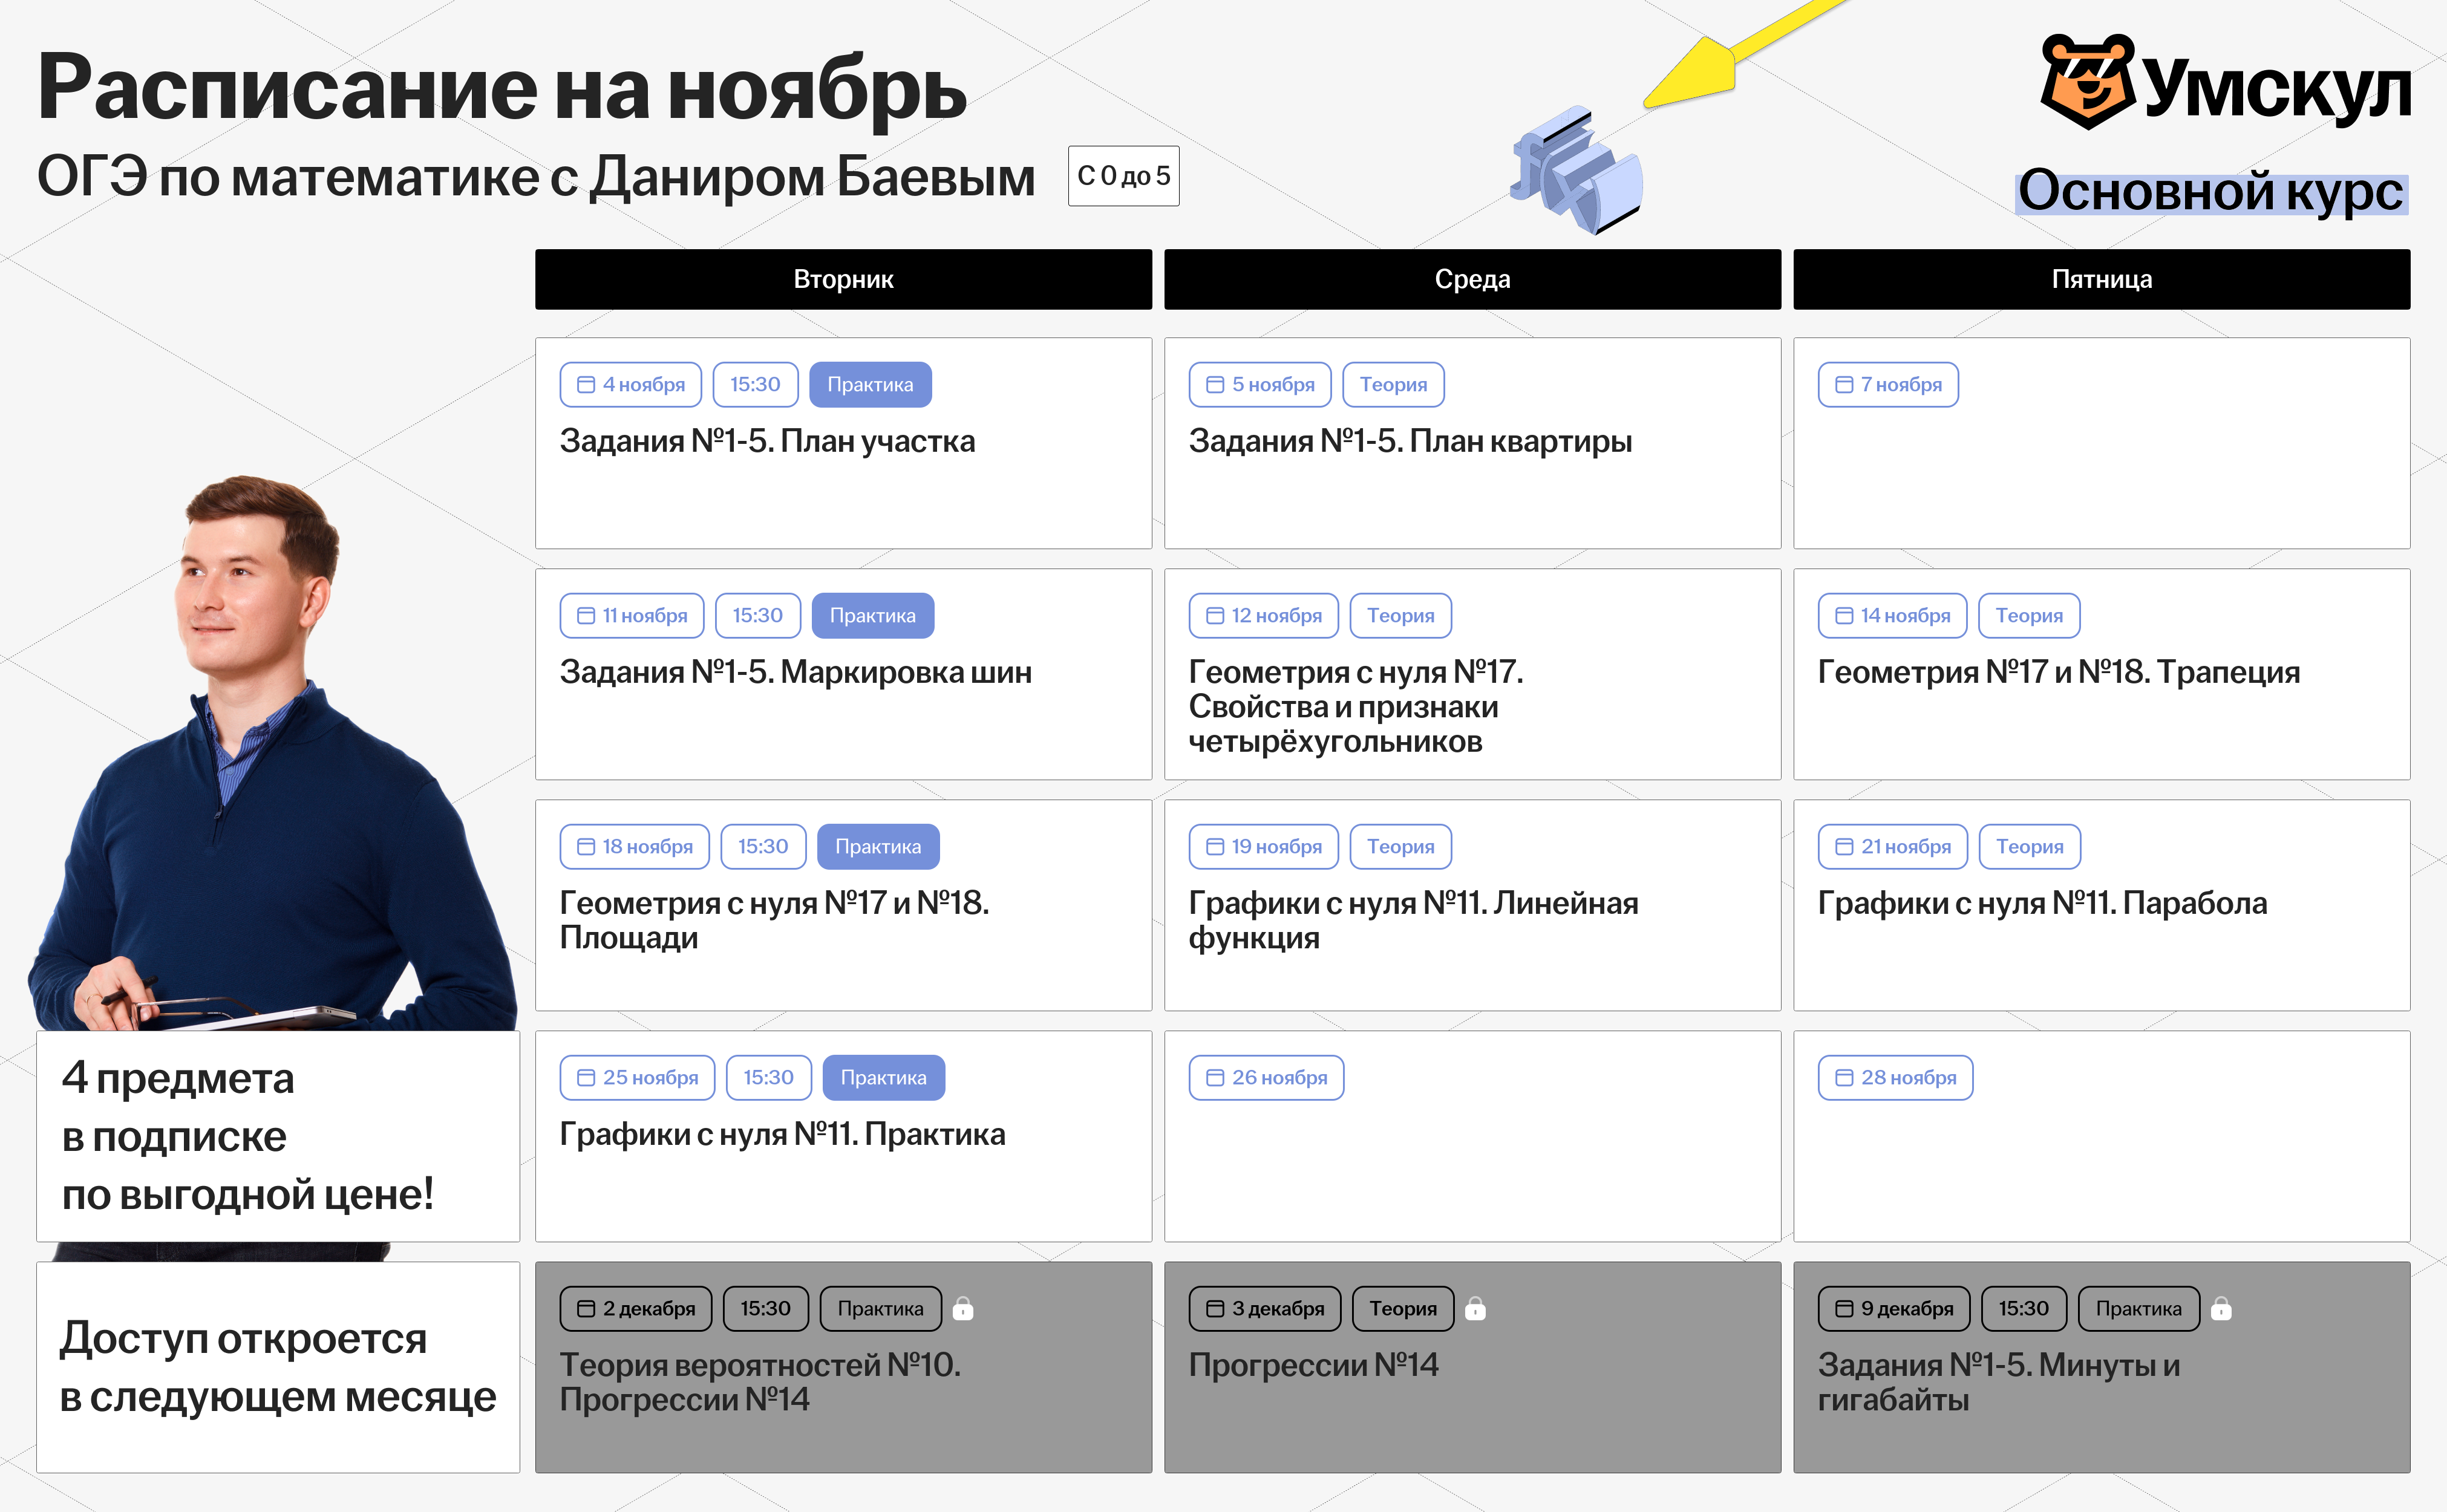The width and height of the screenshot is (2447, 1512).
Task: Click calendar icon in 14 ноября badge
Action: tap(1844, 616)
